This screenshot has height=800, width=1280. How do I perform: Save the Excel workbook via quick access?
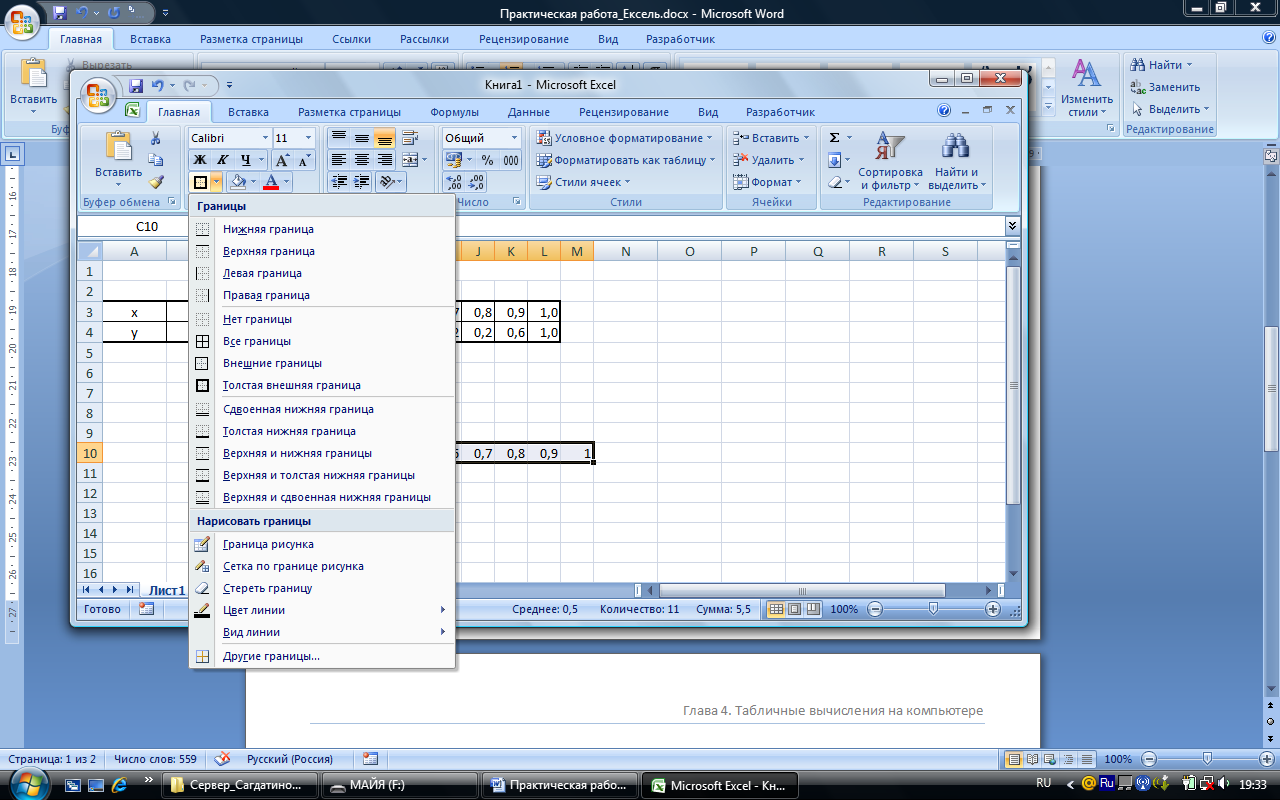tap(135, 86)
